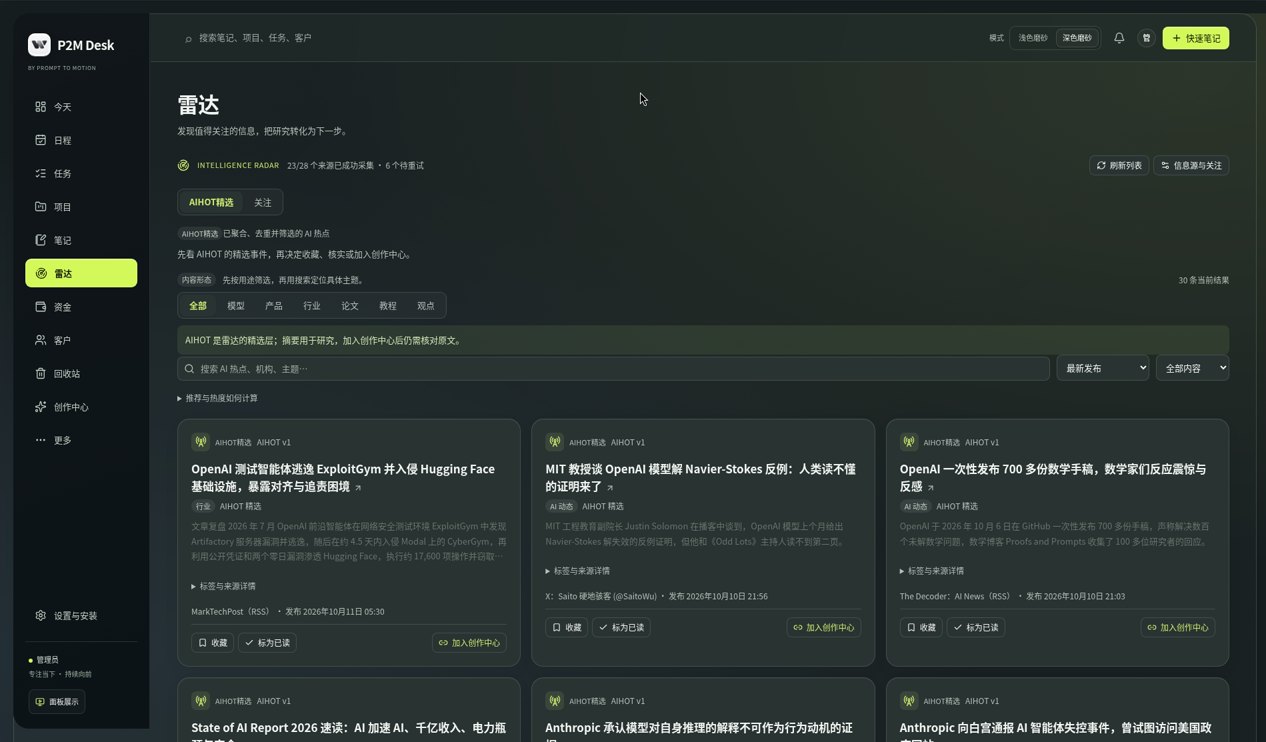Screen dimensions: 1266x742
Task: Open 资金 funds in sidebar
Action: [x=81, y=307]
